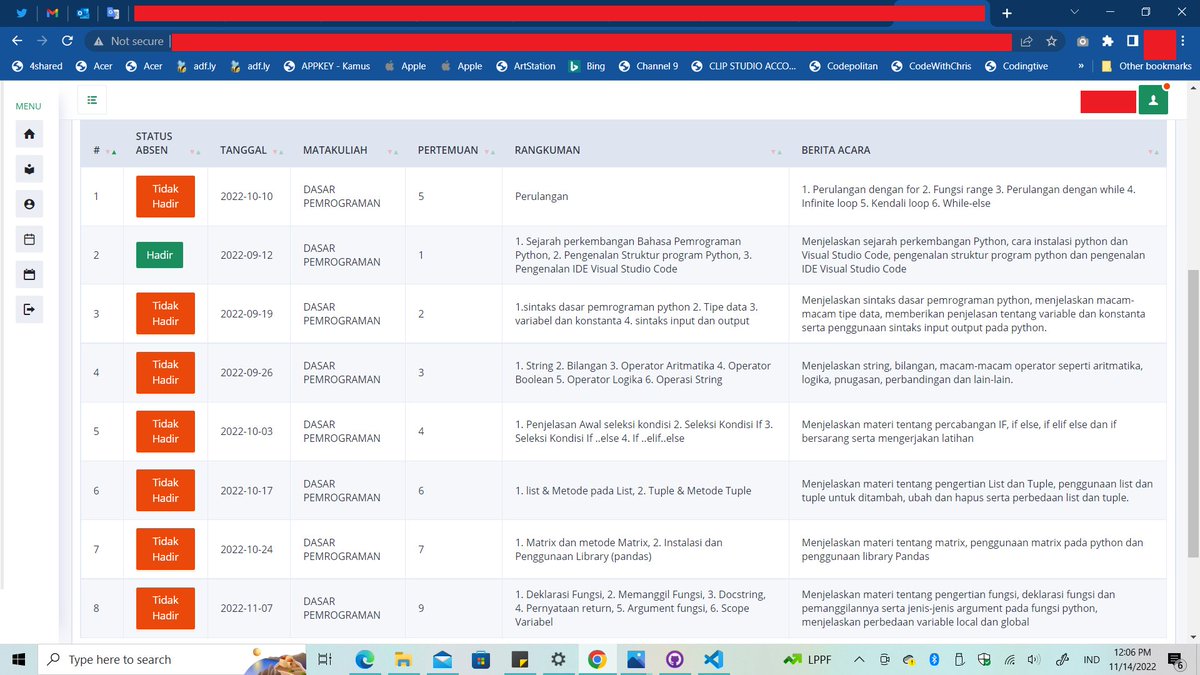Click the Perulangan summary text
This screenshot has width=1200, height=675.
point(541,196)
